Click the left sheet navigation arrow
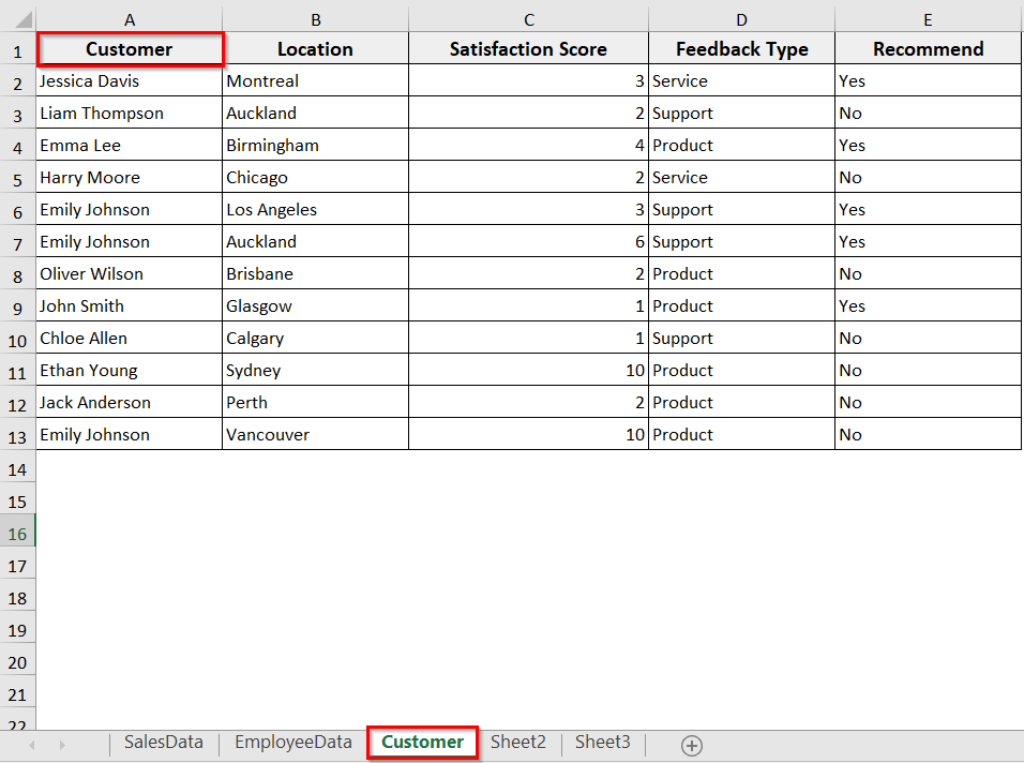This screenshot has width=1024, height=763. (32, 743)
